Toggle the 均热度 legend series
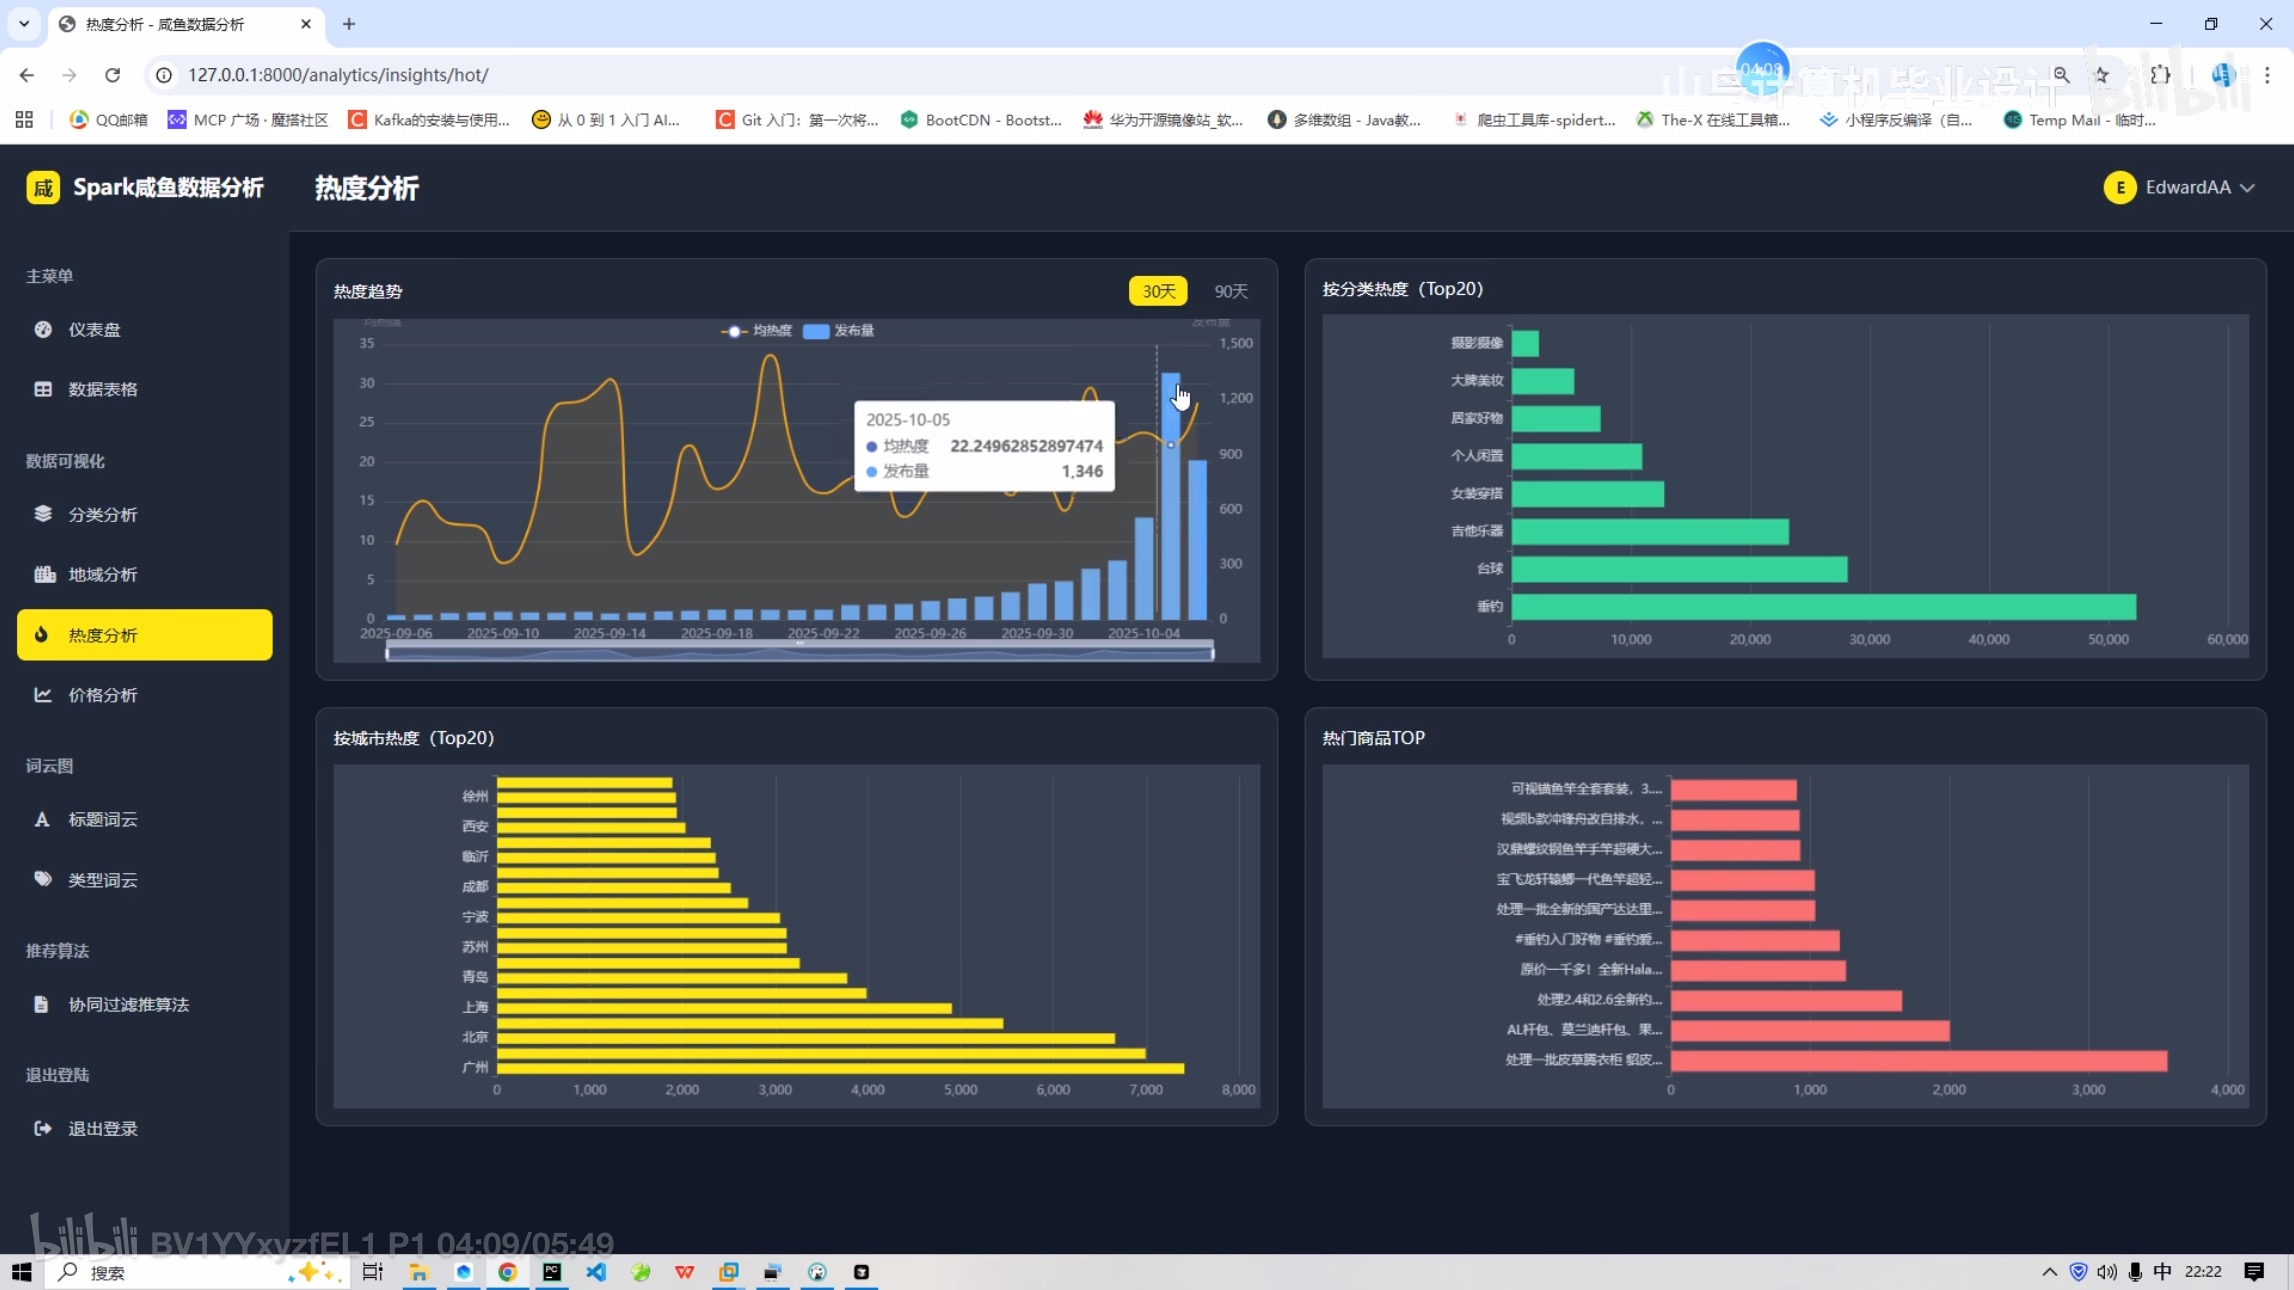The height and width of the screenshot is (1290, 2294). (756, 331)
